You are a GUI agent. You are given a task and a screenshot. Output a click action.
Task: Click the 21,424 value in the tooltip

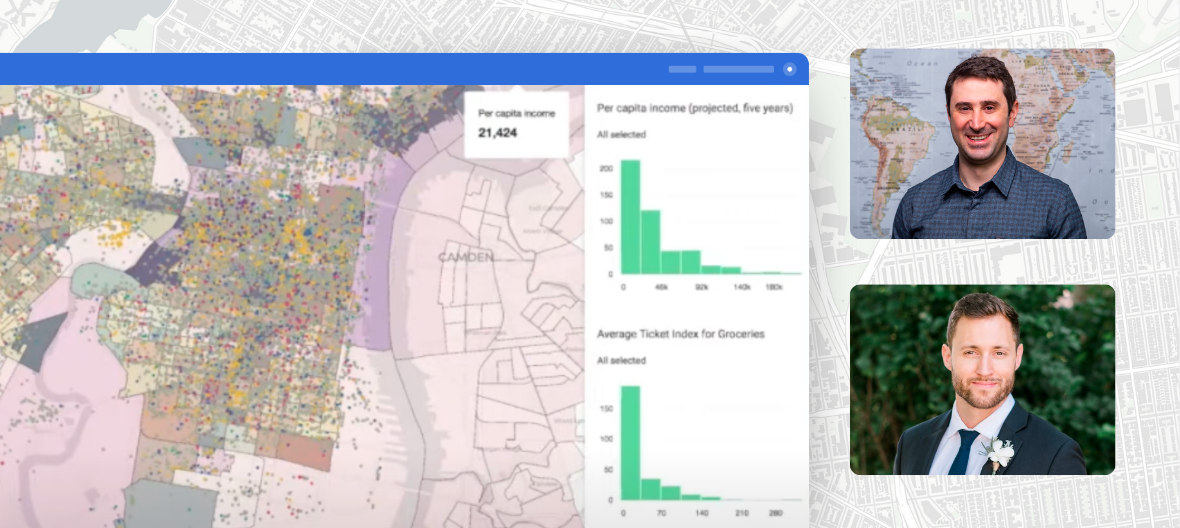coord(497,133)
